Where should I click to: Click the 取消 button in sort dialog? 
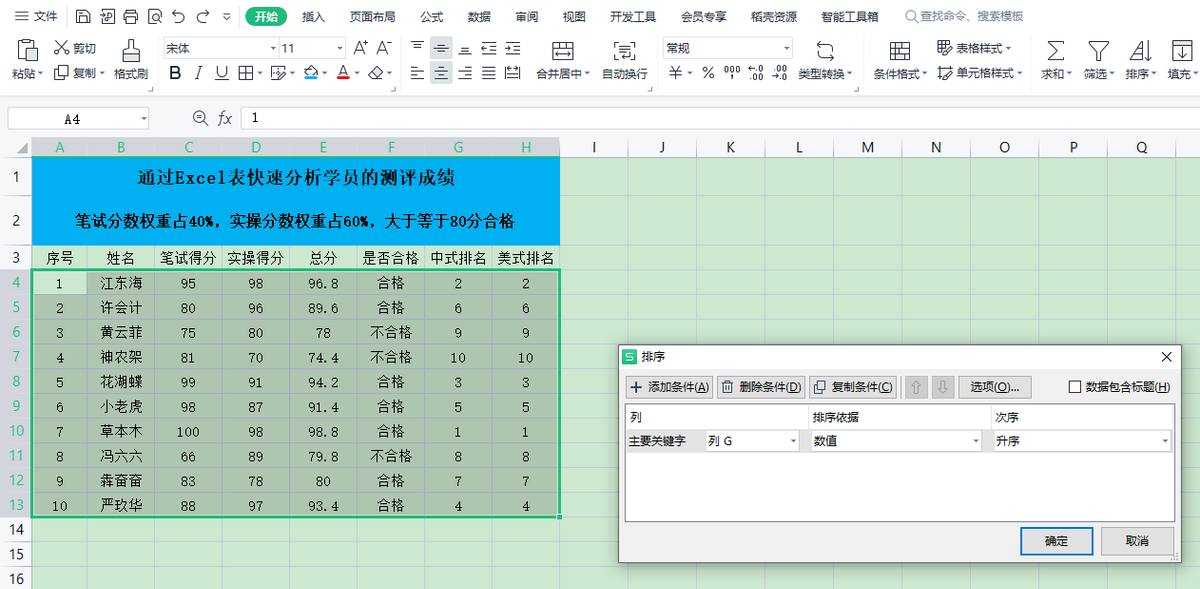click(1137, 541)
